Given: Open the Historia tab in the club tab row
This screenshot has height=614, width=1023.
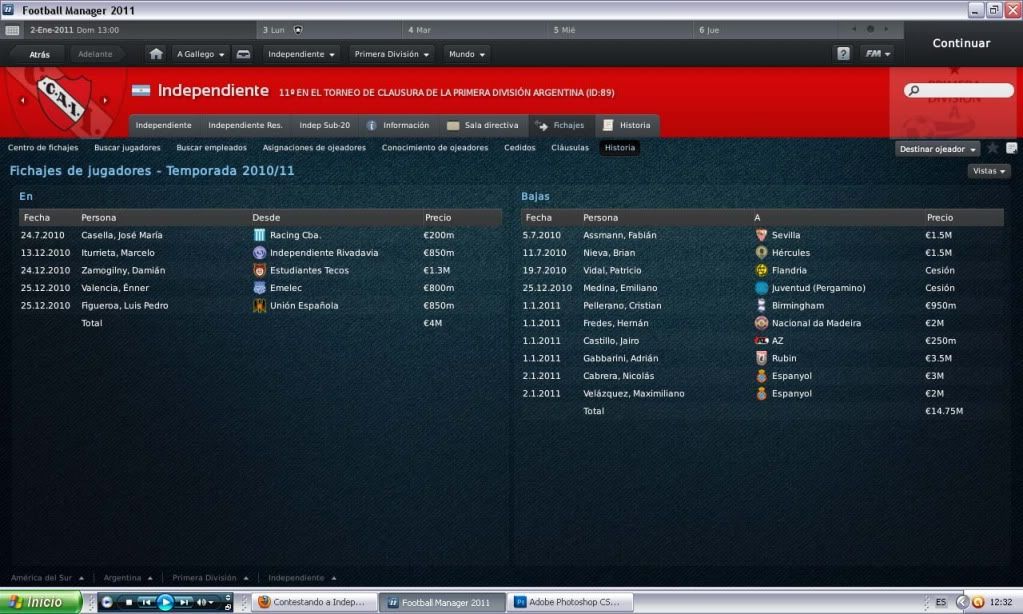Looking at the screenshot, I should (627, 125).
